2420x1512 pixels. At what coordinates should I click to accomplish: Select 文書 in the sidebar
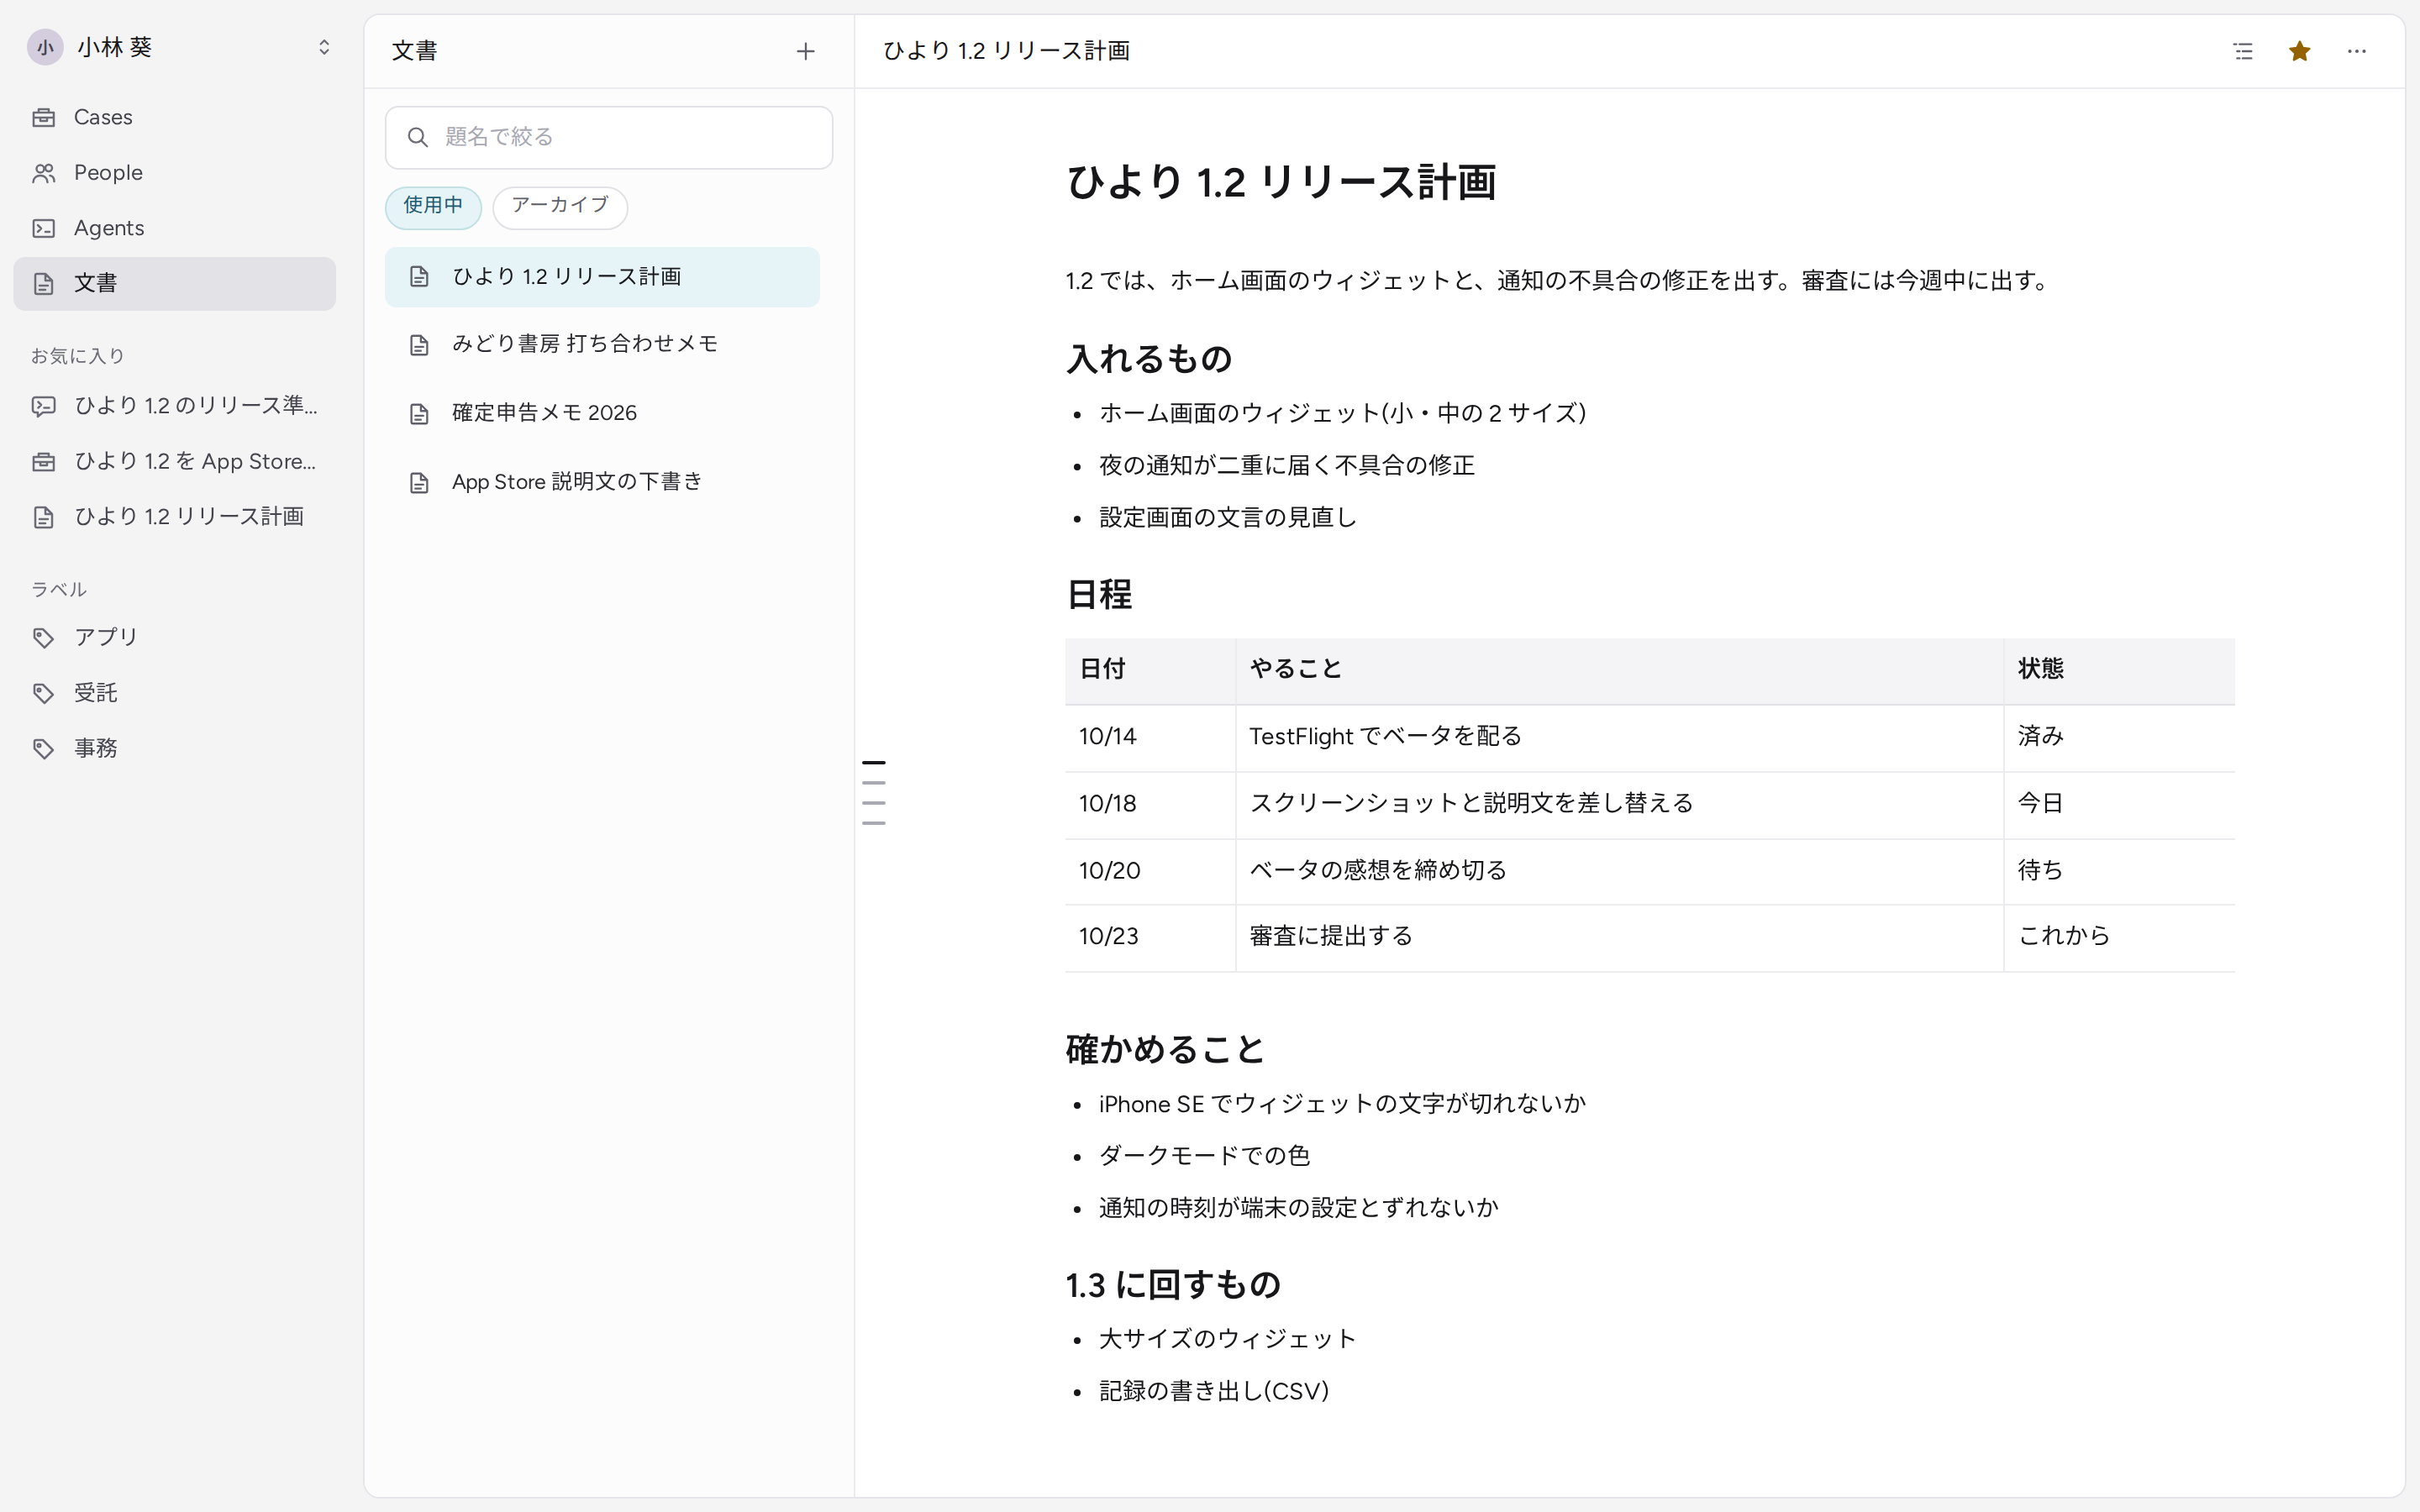tap(174, 283)
